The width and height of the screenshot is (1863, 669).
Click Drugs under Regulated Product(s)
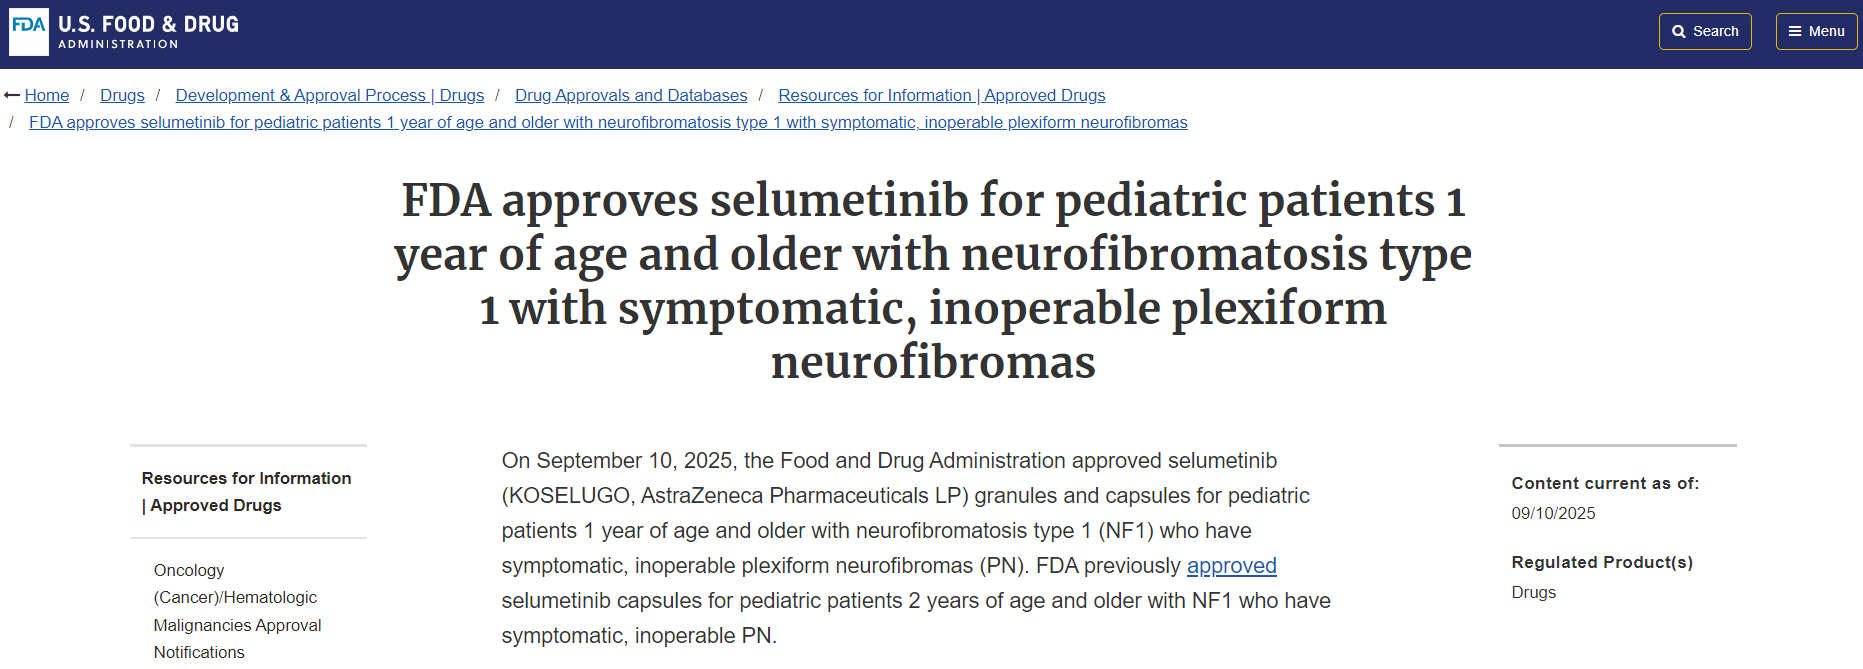coord(1533,593)
